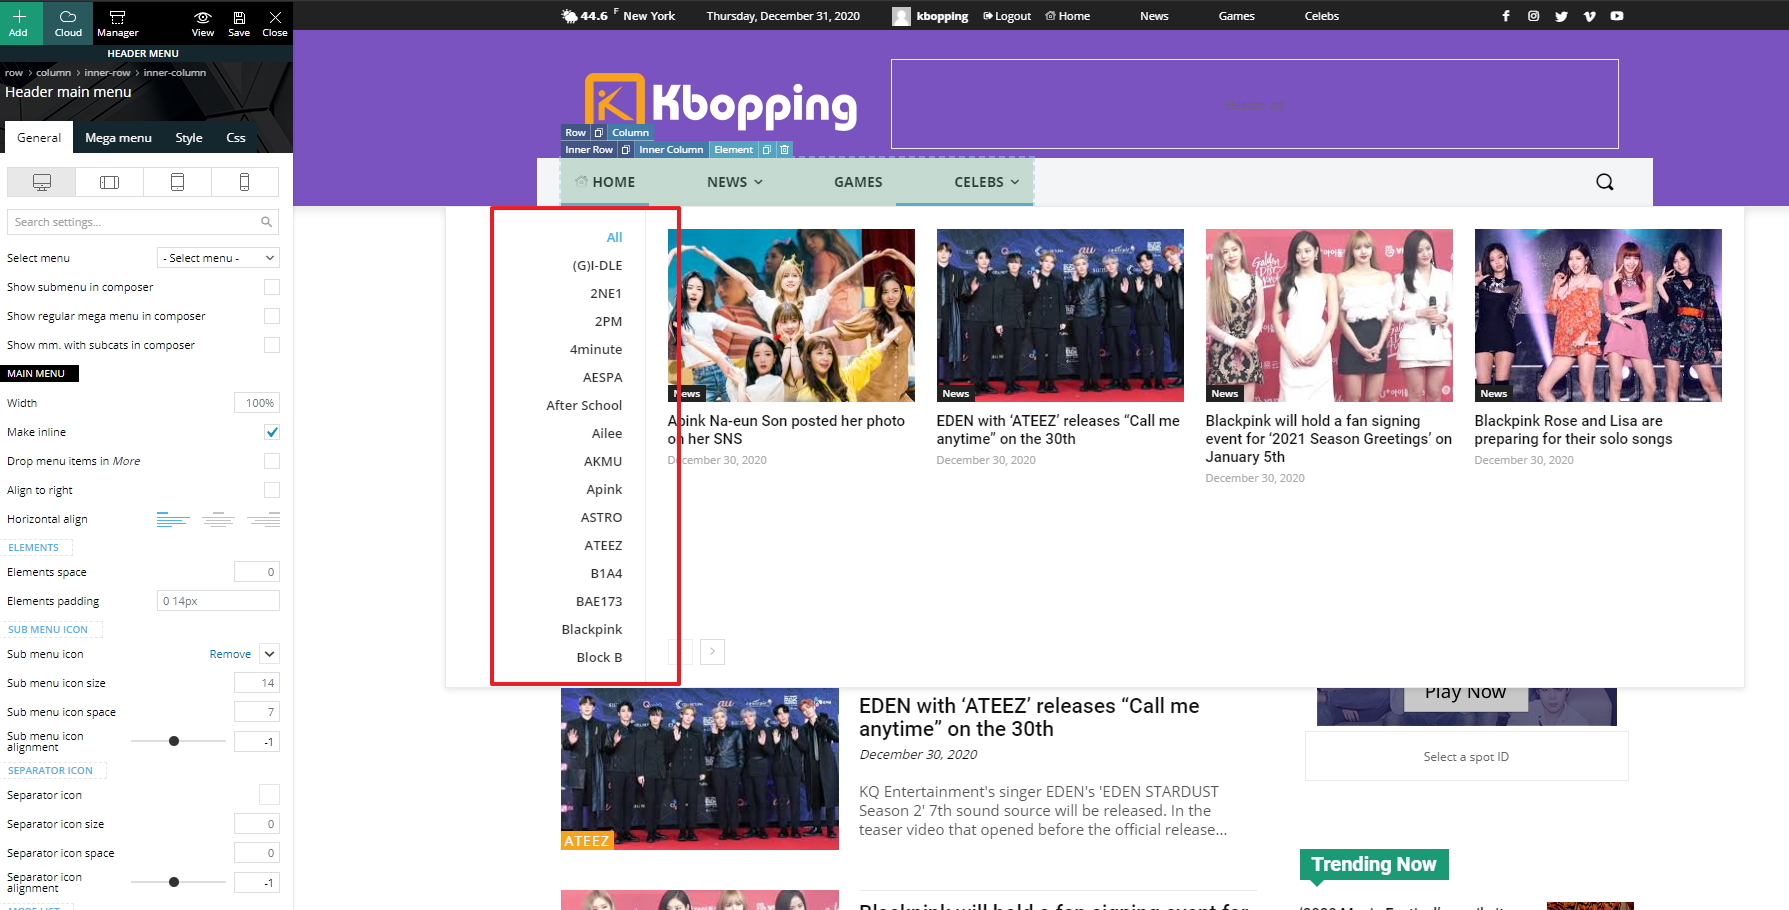Click GAMES in the main menu
Screen dimensions: 1789x910
858,182
